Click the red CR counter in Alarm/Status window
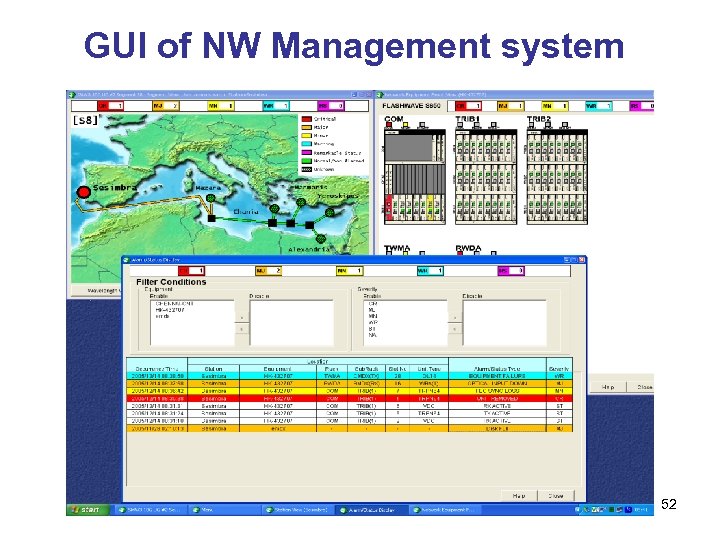 191,271
